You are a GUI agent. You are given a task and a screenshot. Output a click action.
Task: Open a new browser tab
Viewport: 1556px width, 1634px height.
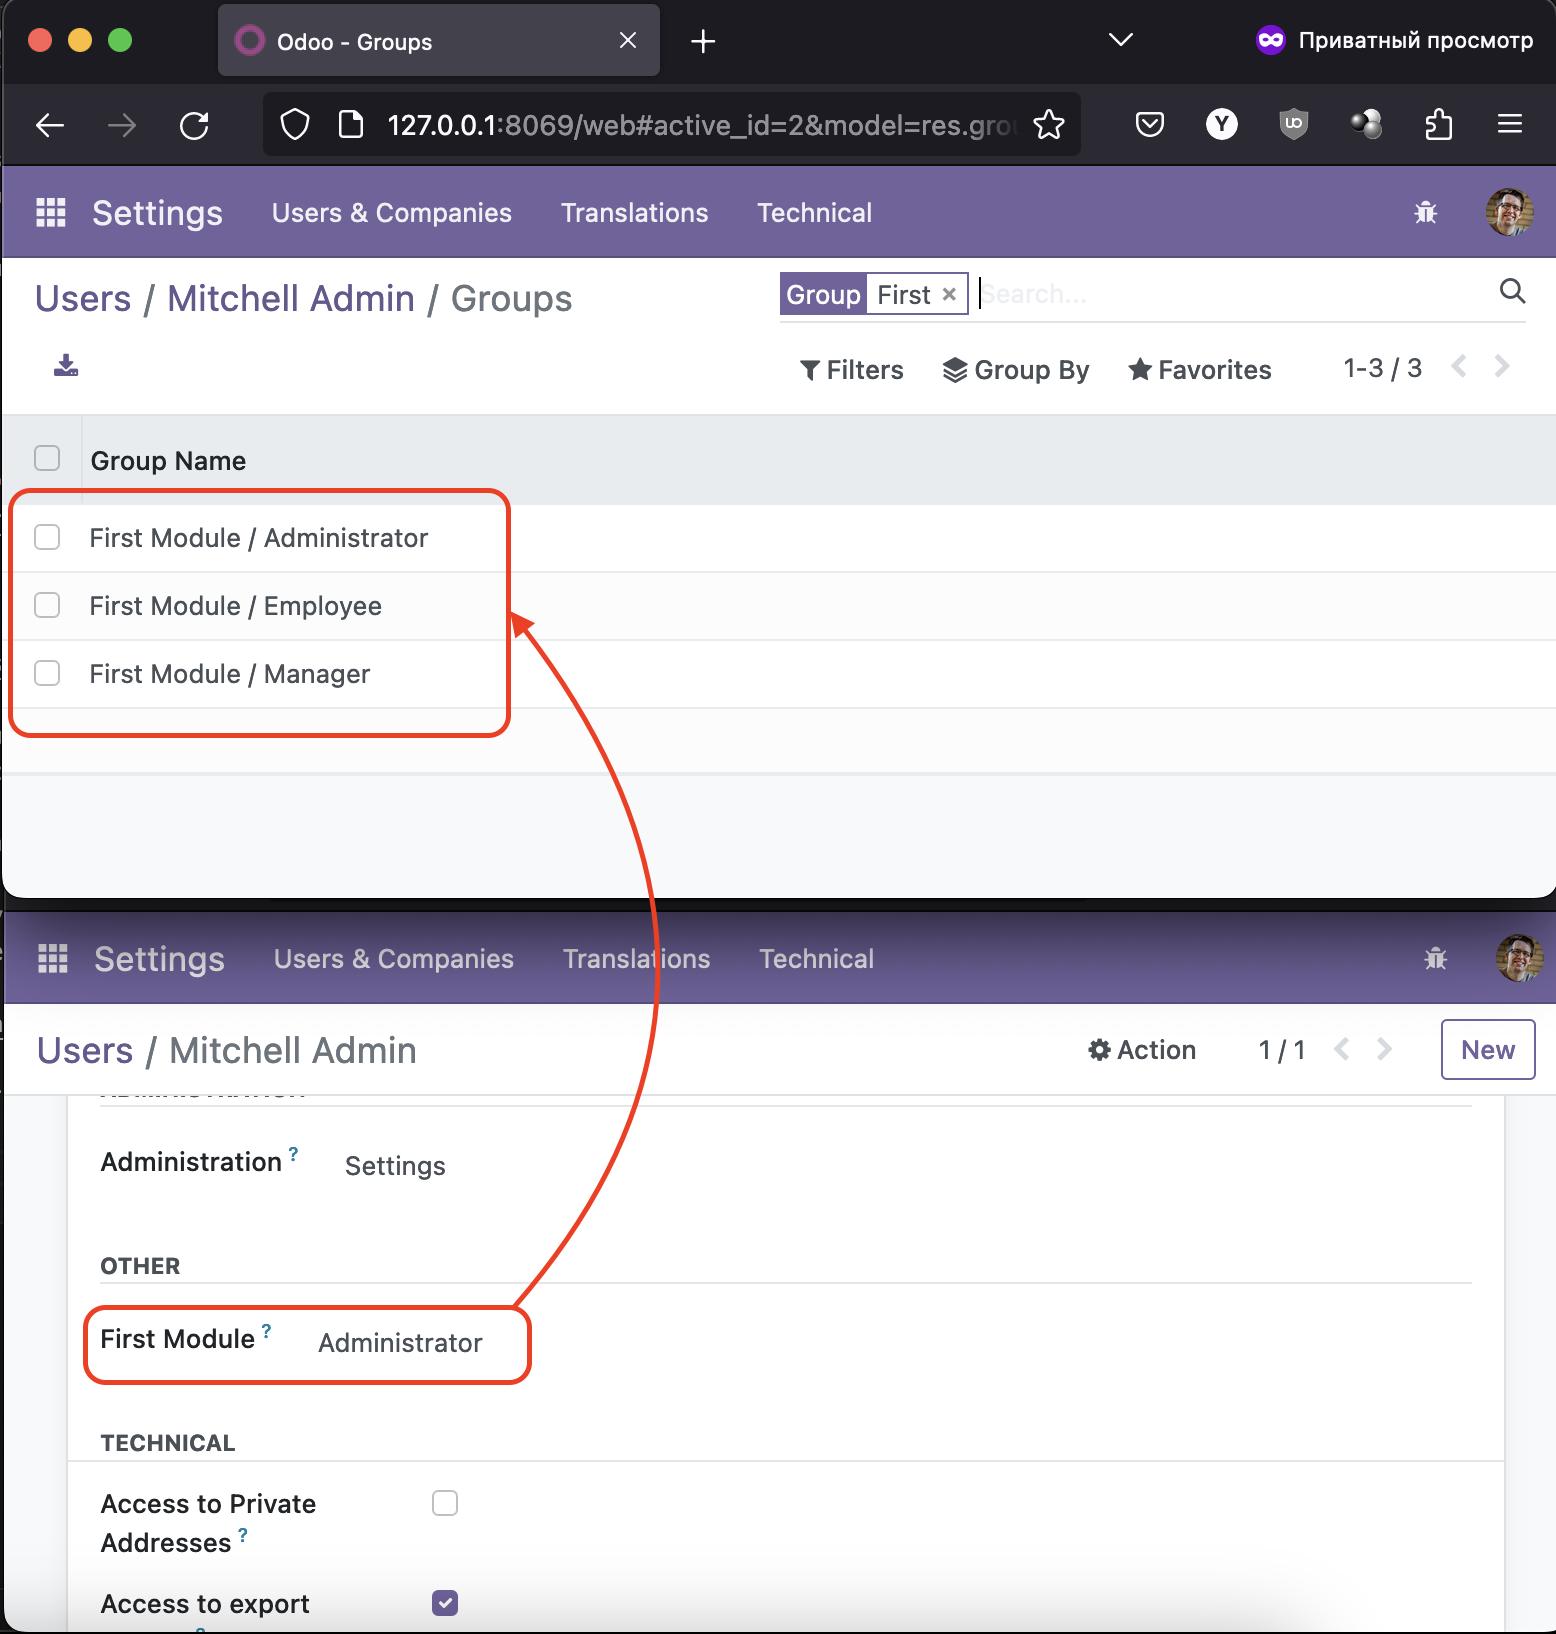[x=703, y=41]
